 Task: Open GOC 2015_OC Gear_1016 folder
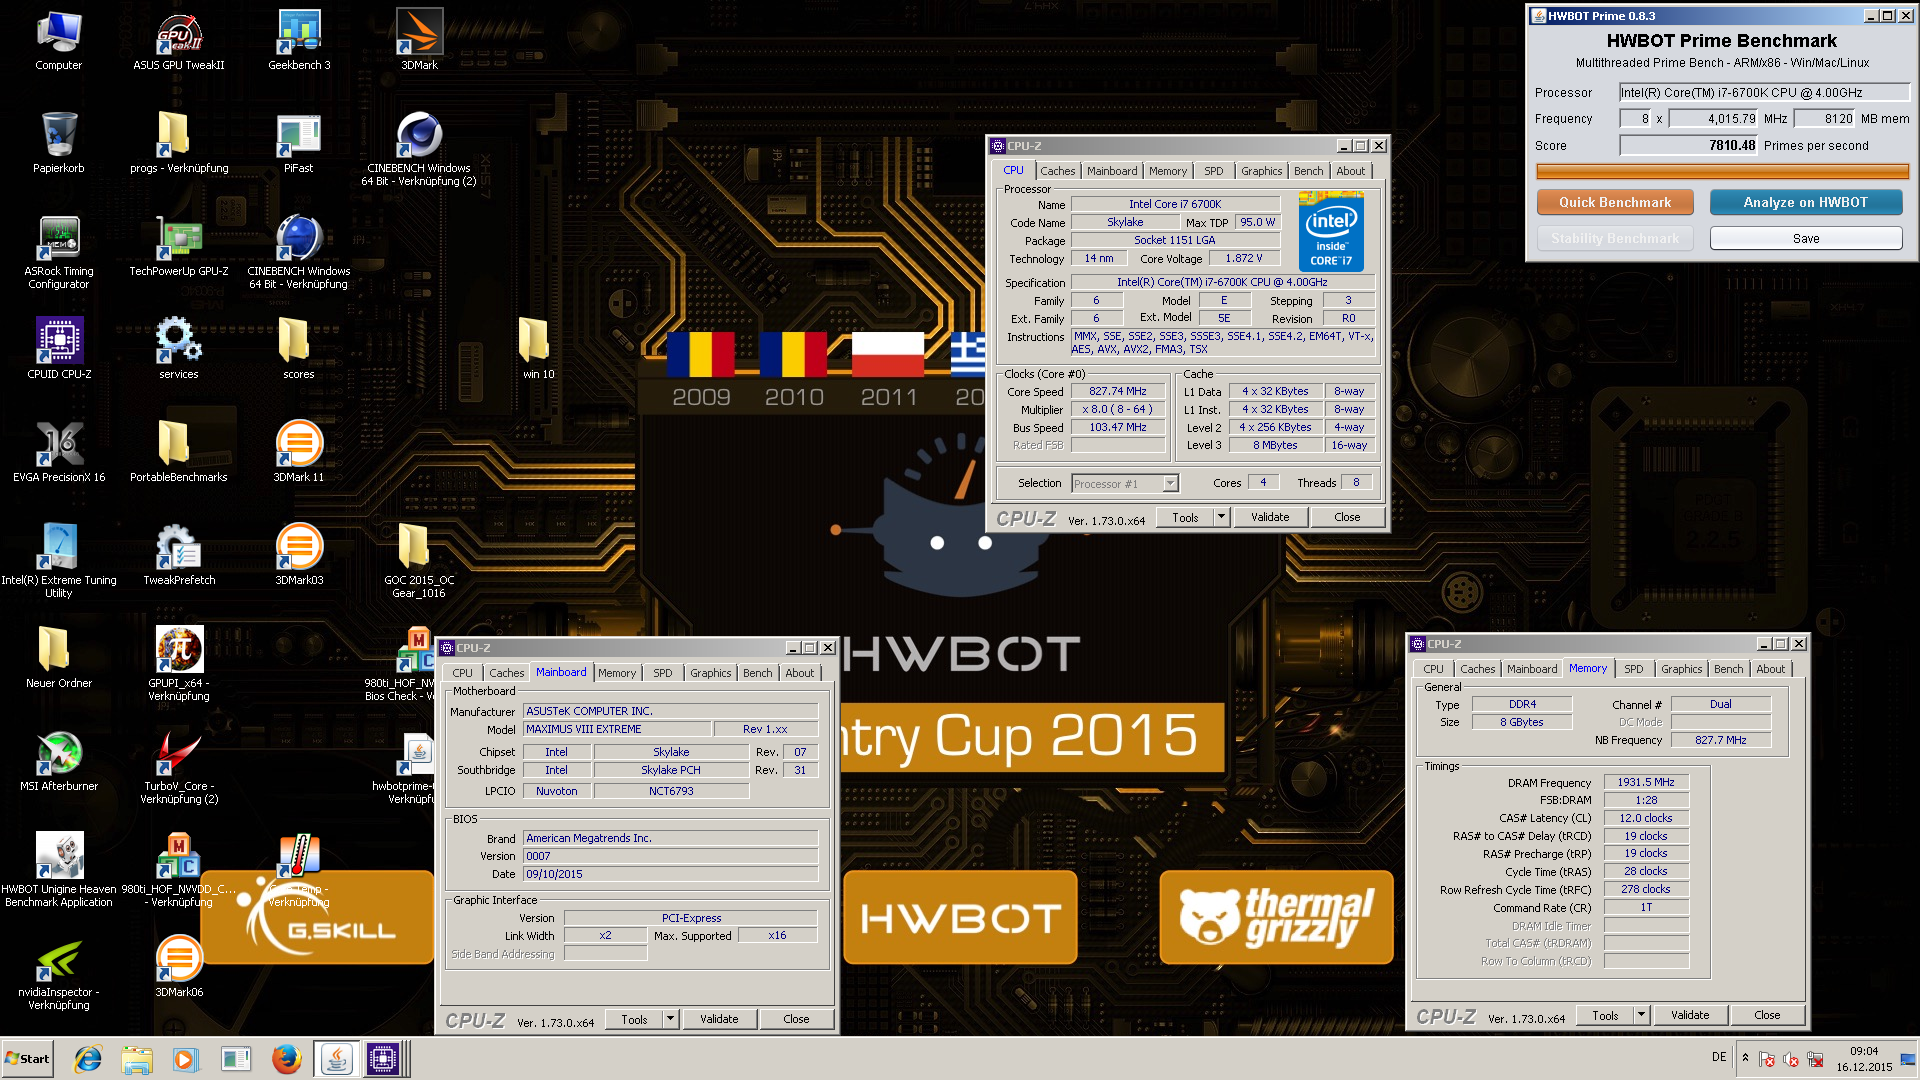point(419,560)
